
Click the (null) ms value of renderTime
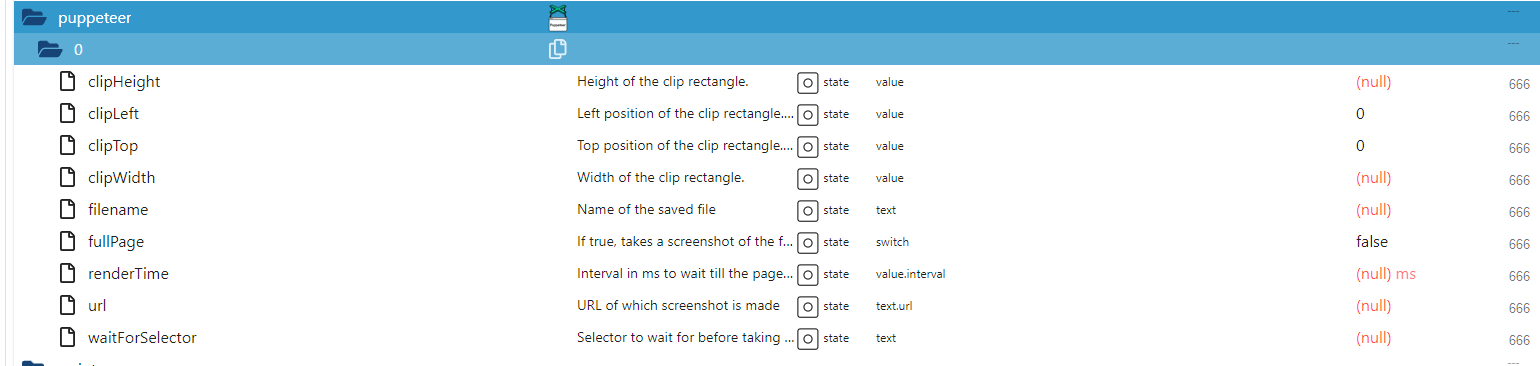[x=1385, y=274]
